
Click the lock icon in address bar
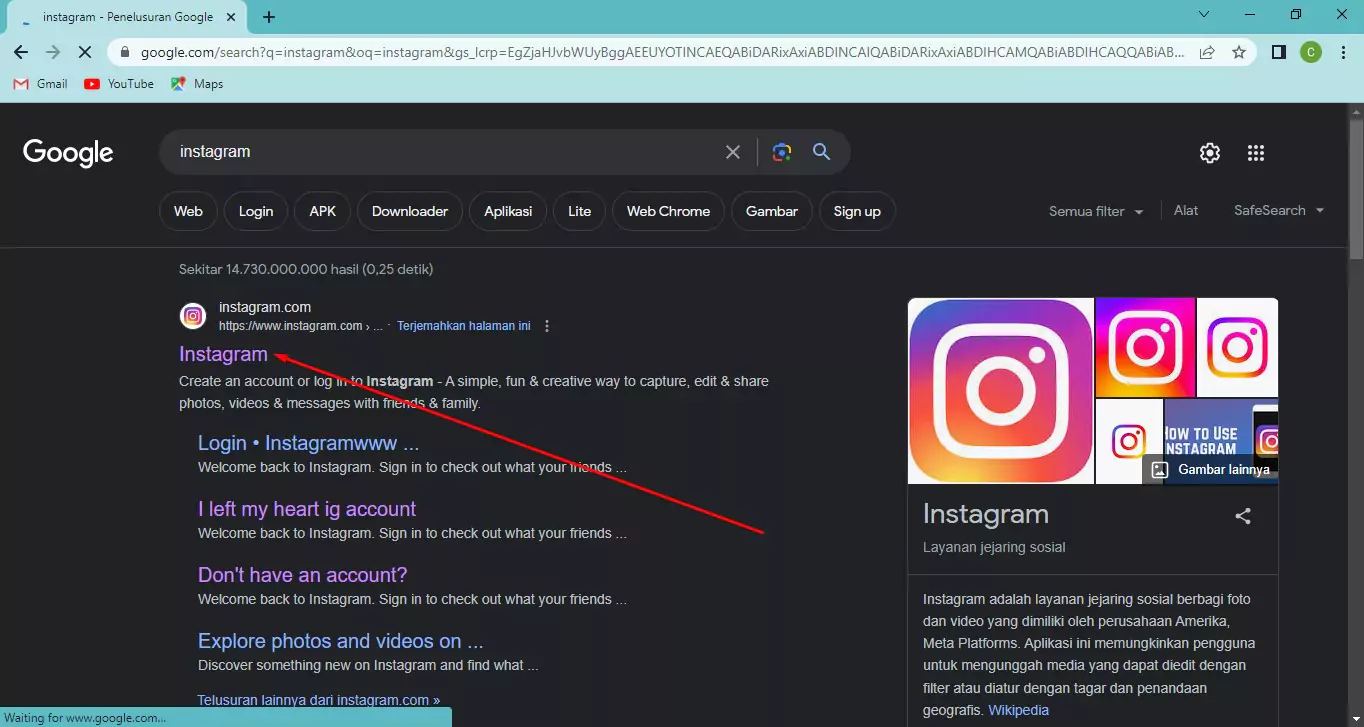click(123, 52)
